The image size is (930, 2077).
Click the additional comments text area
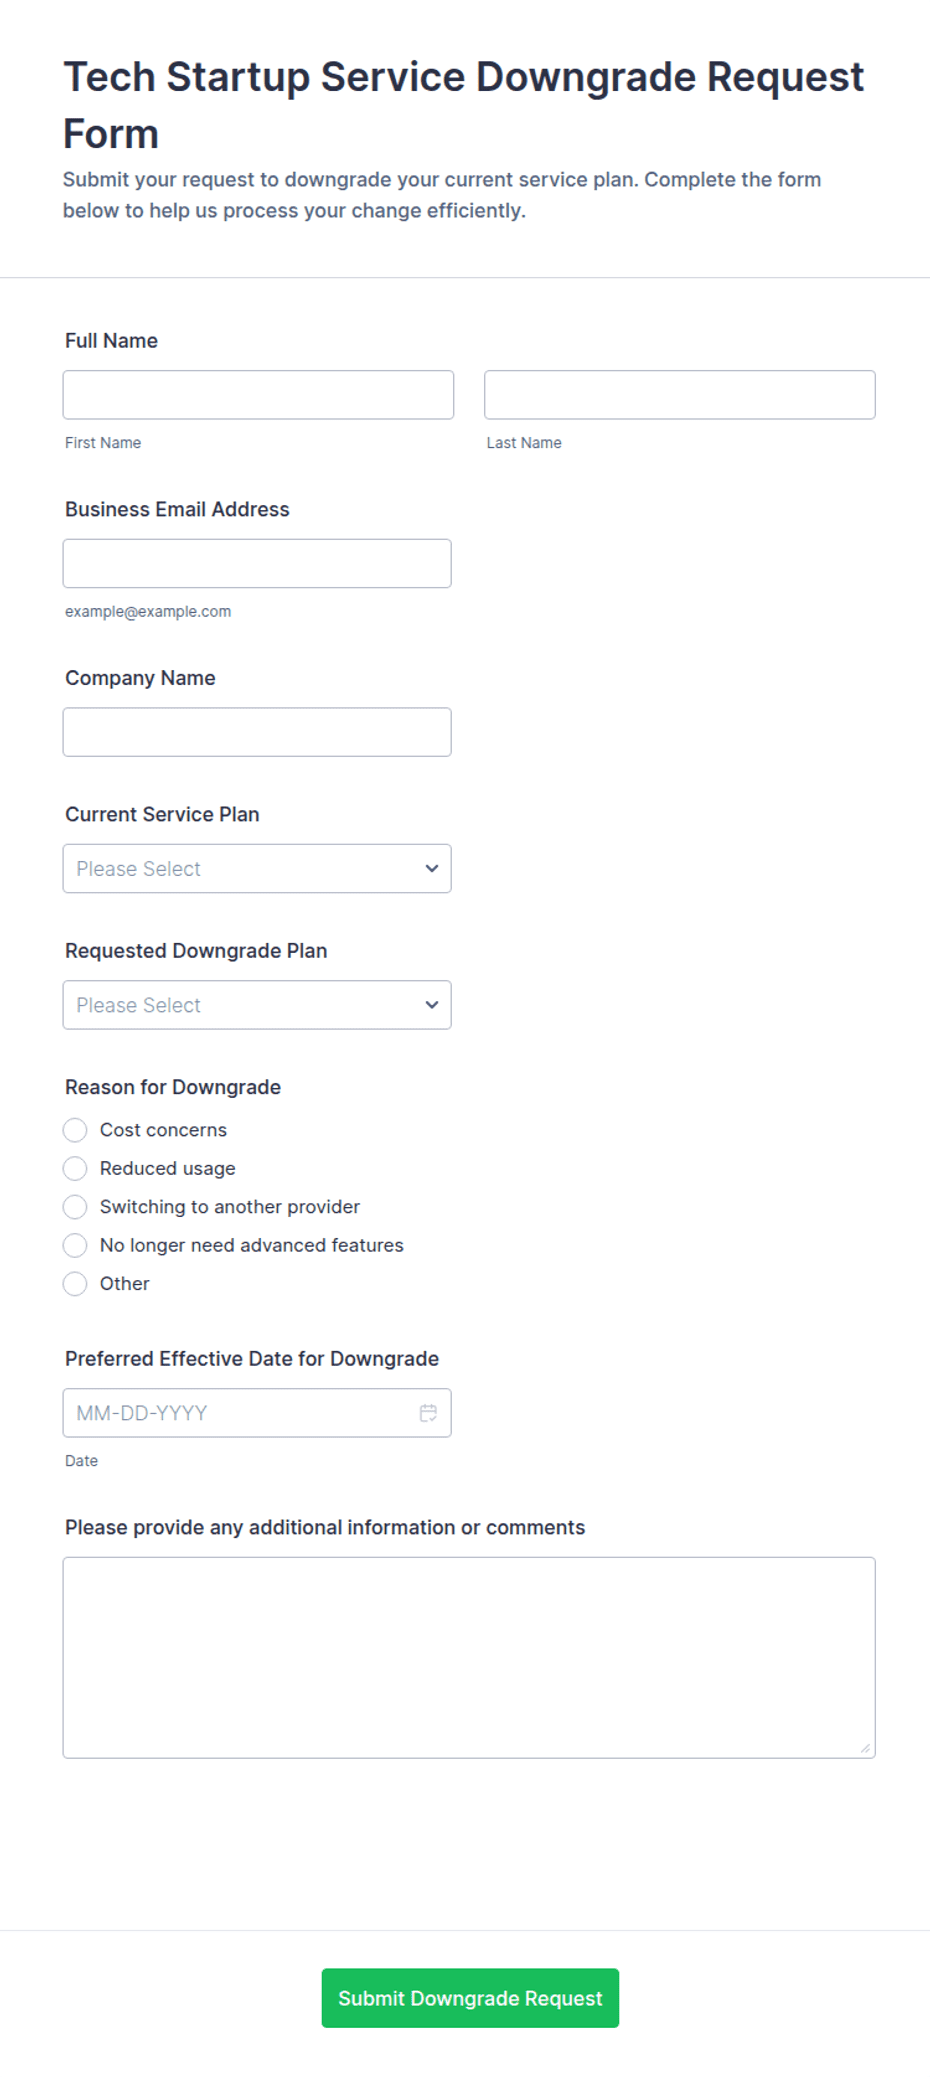click(469, 1657)
